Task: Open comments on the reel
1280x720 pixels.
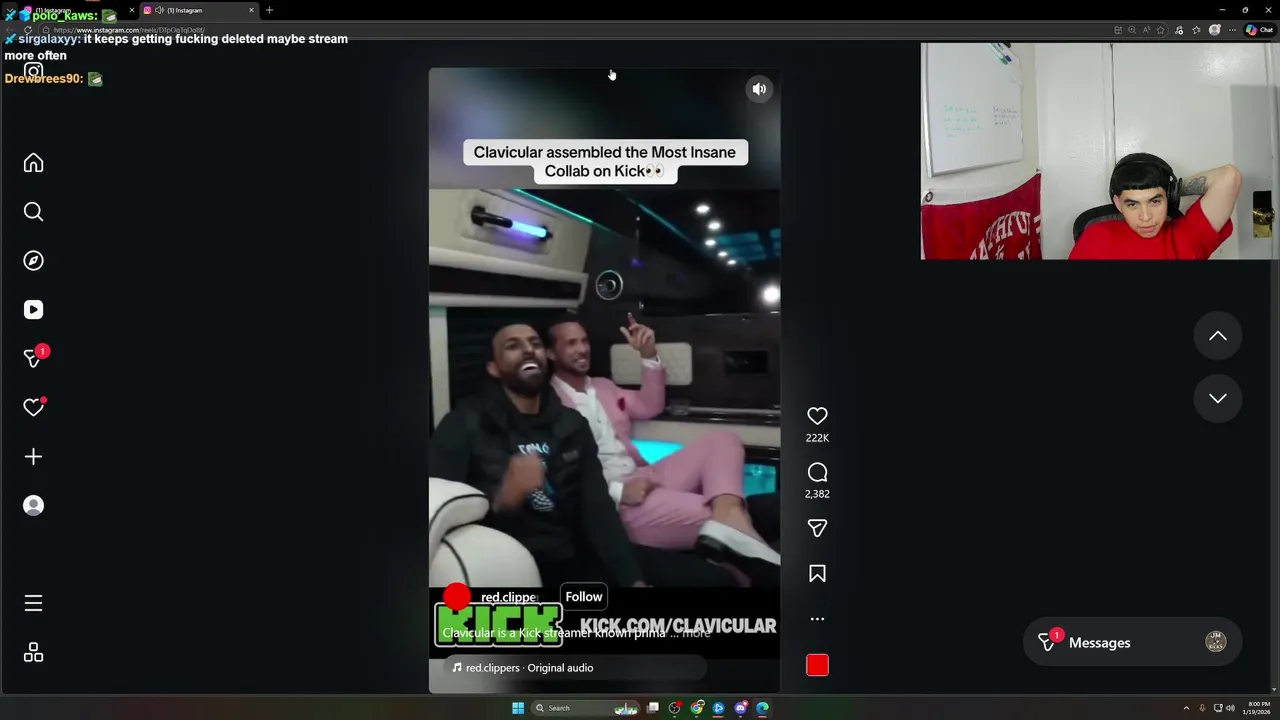Action: [817, 472]
